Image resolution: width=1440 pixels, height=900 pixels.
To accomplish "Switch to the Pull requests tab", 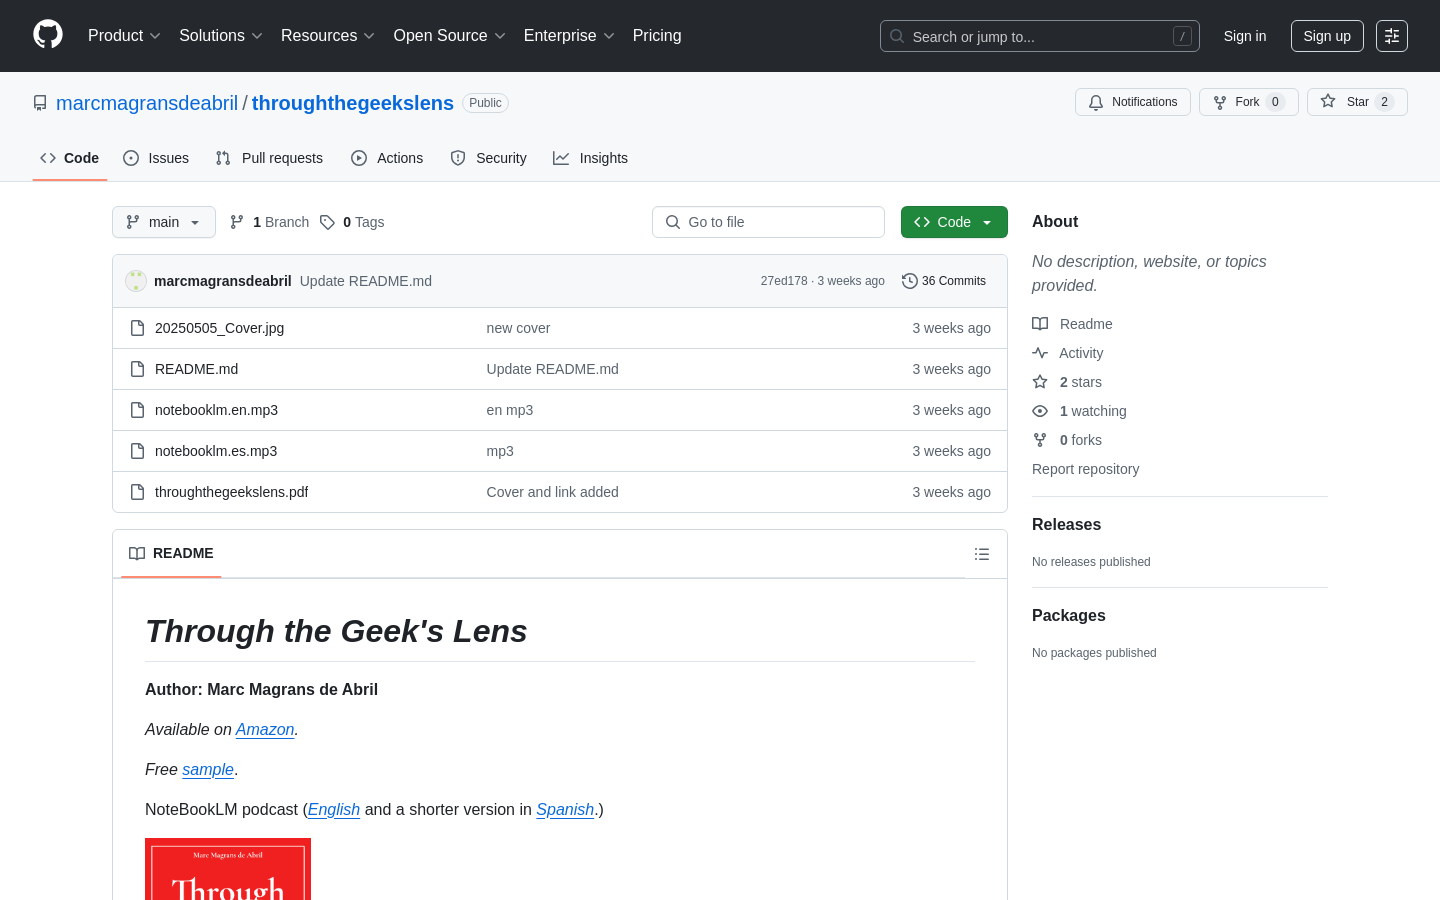I will click(269, 158).
